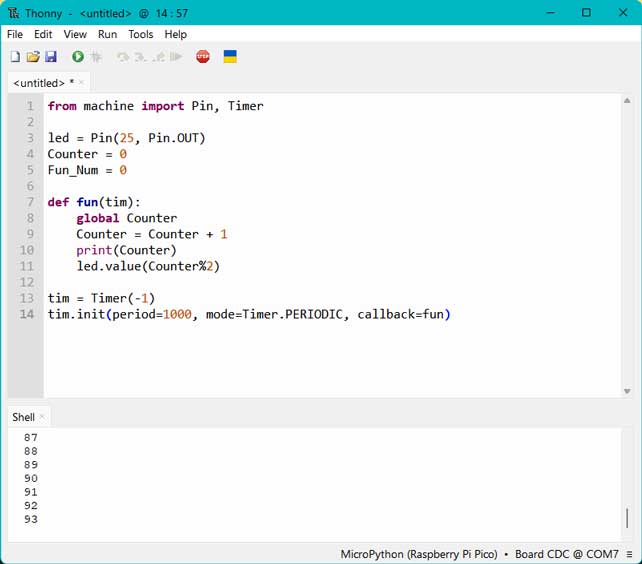
Task: Create a new file with toolbar icon
Action: coord(15,57)
